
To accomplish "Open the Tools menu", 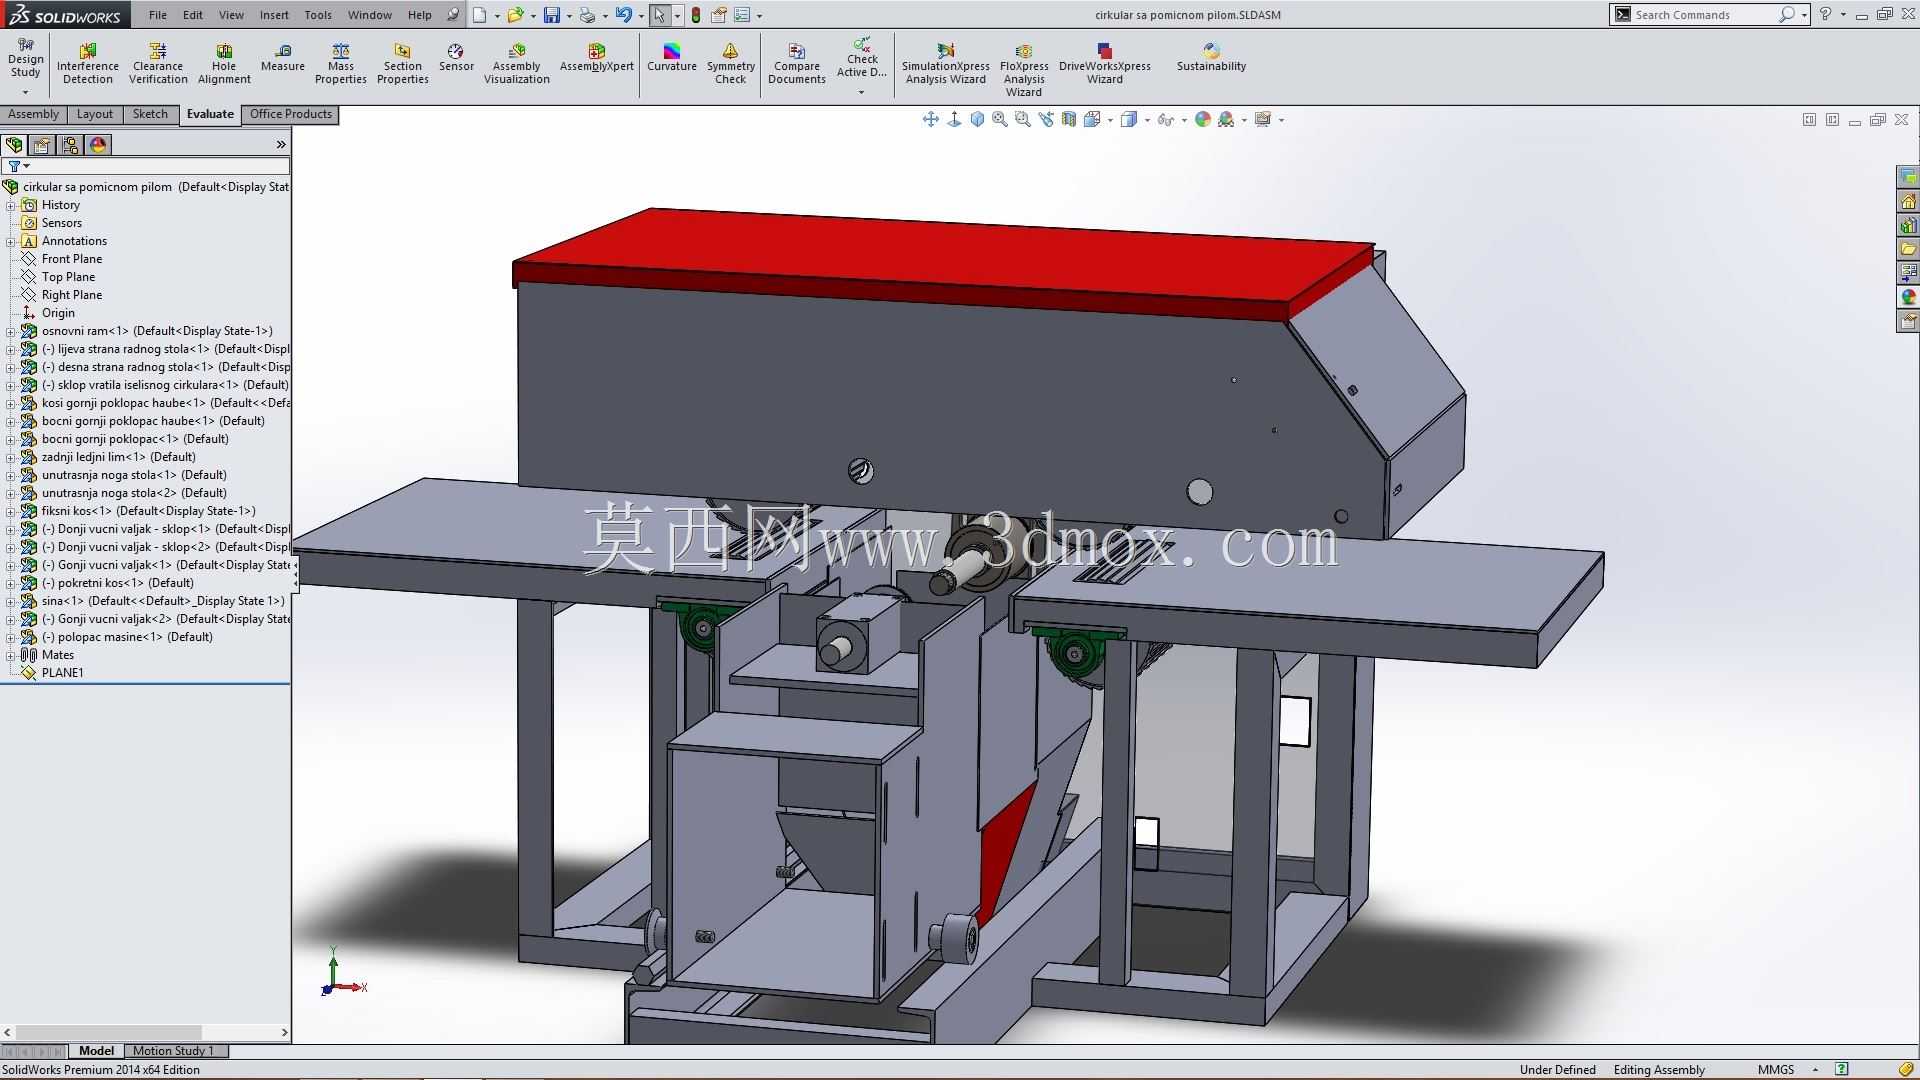I will coord(318,15).
